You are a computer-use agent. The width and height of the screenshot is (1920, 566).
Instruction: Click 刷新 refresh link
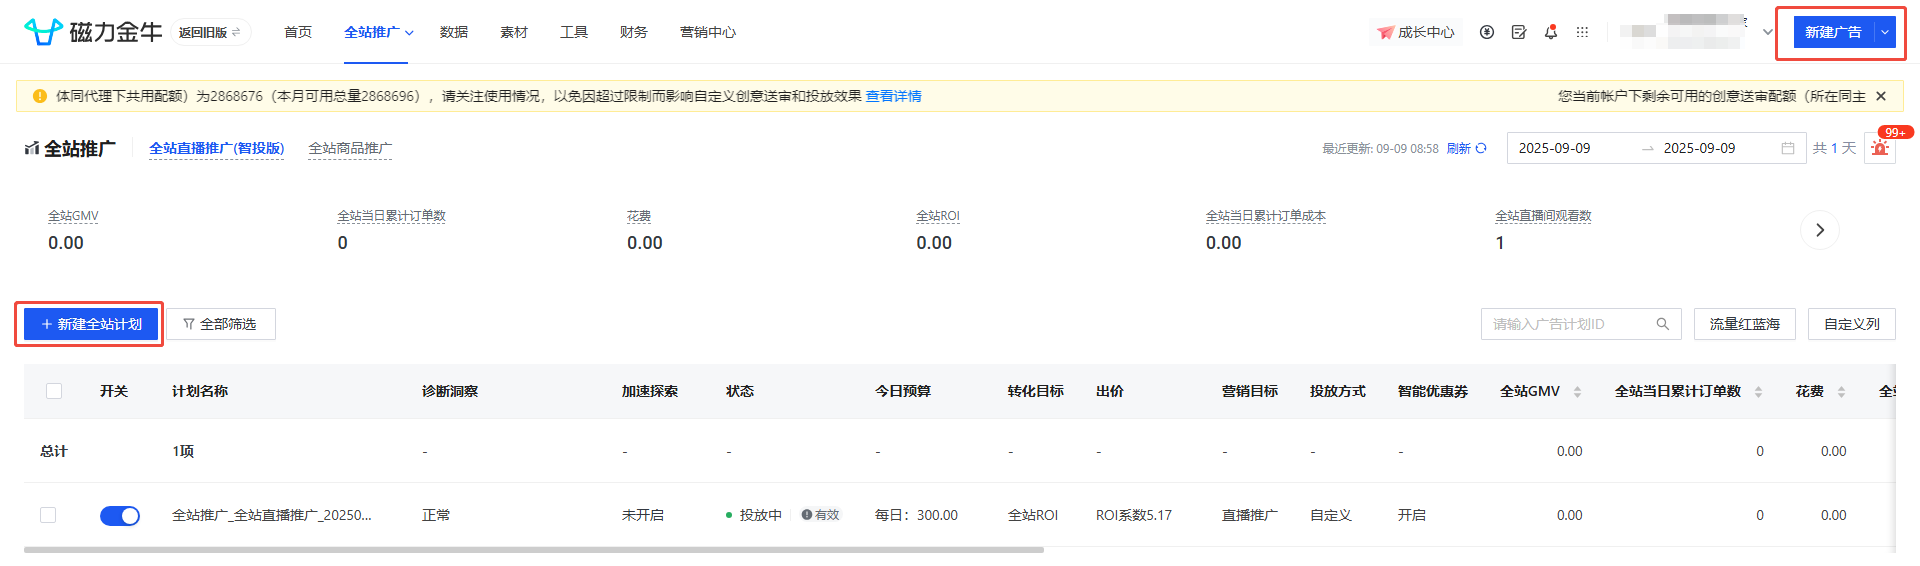pos(1466,148)
